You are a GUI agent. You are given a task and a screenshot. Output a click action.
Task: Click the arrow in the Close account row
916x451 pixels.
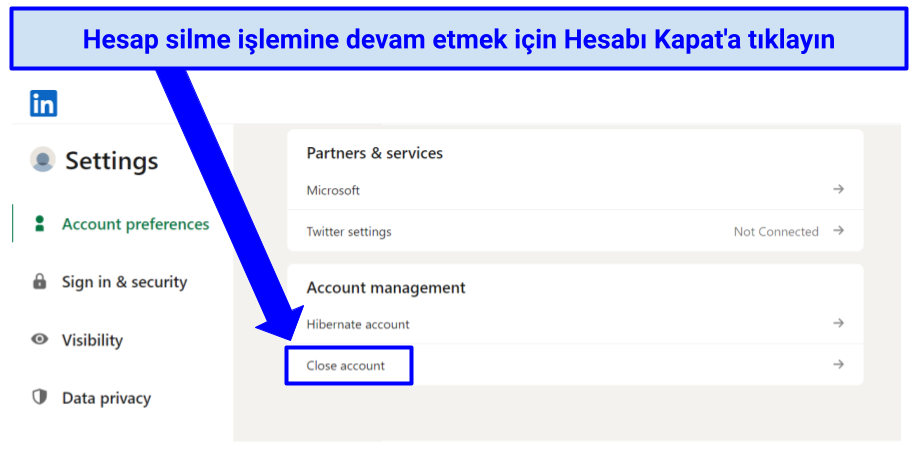point(838,365)
